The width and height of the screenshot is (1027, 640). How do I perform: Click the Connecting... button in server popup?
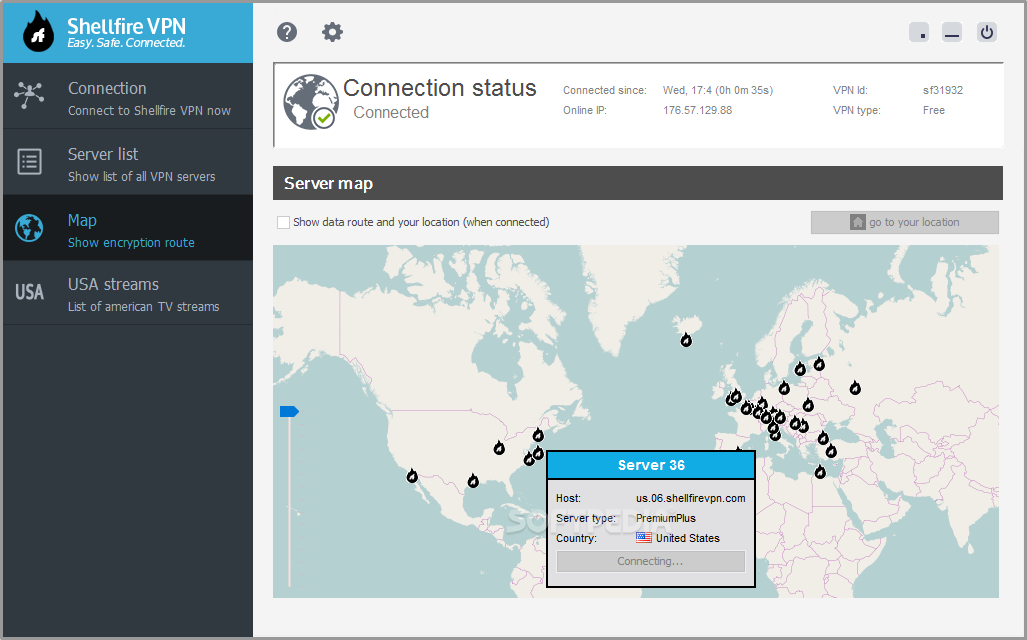click(x=650, y=561)
